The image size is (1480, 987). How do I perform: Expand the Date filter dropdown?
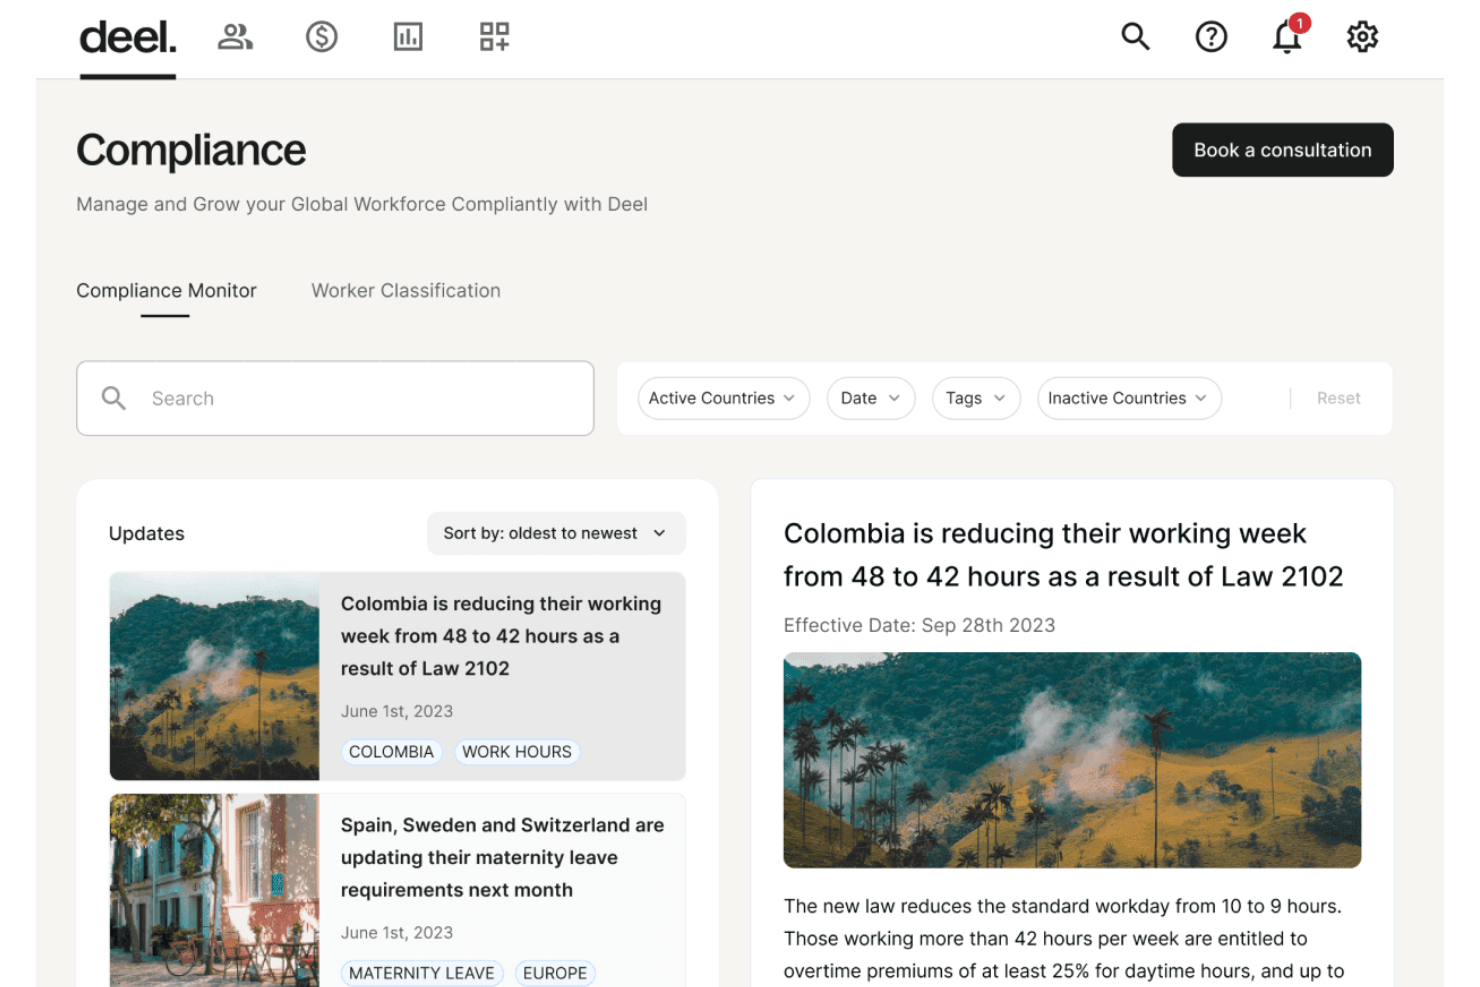[870, 398]
